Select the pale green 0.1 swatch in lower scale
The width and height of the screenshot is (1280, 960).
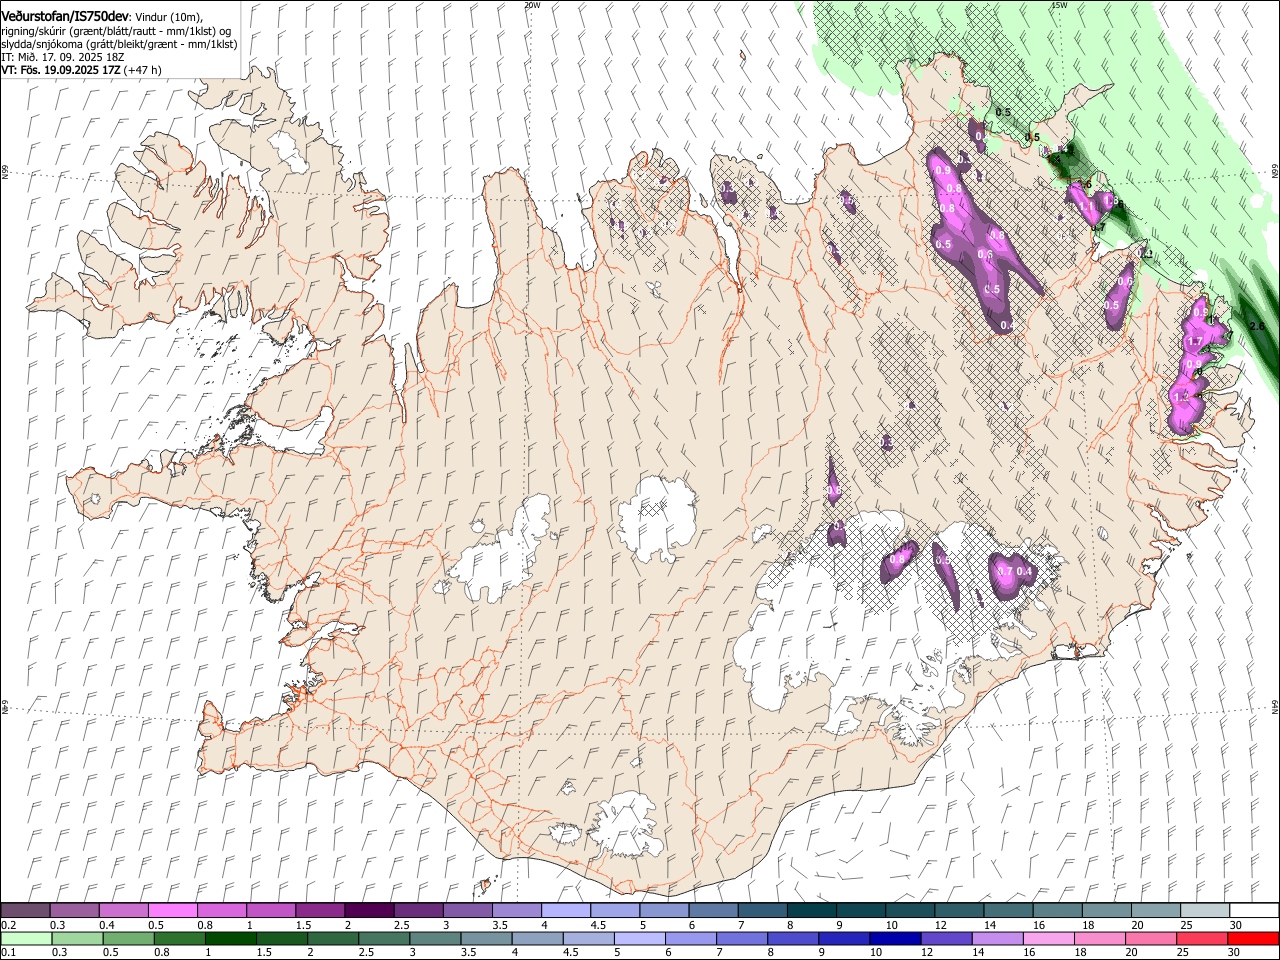click(x=26, y=939)
